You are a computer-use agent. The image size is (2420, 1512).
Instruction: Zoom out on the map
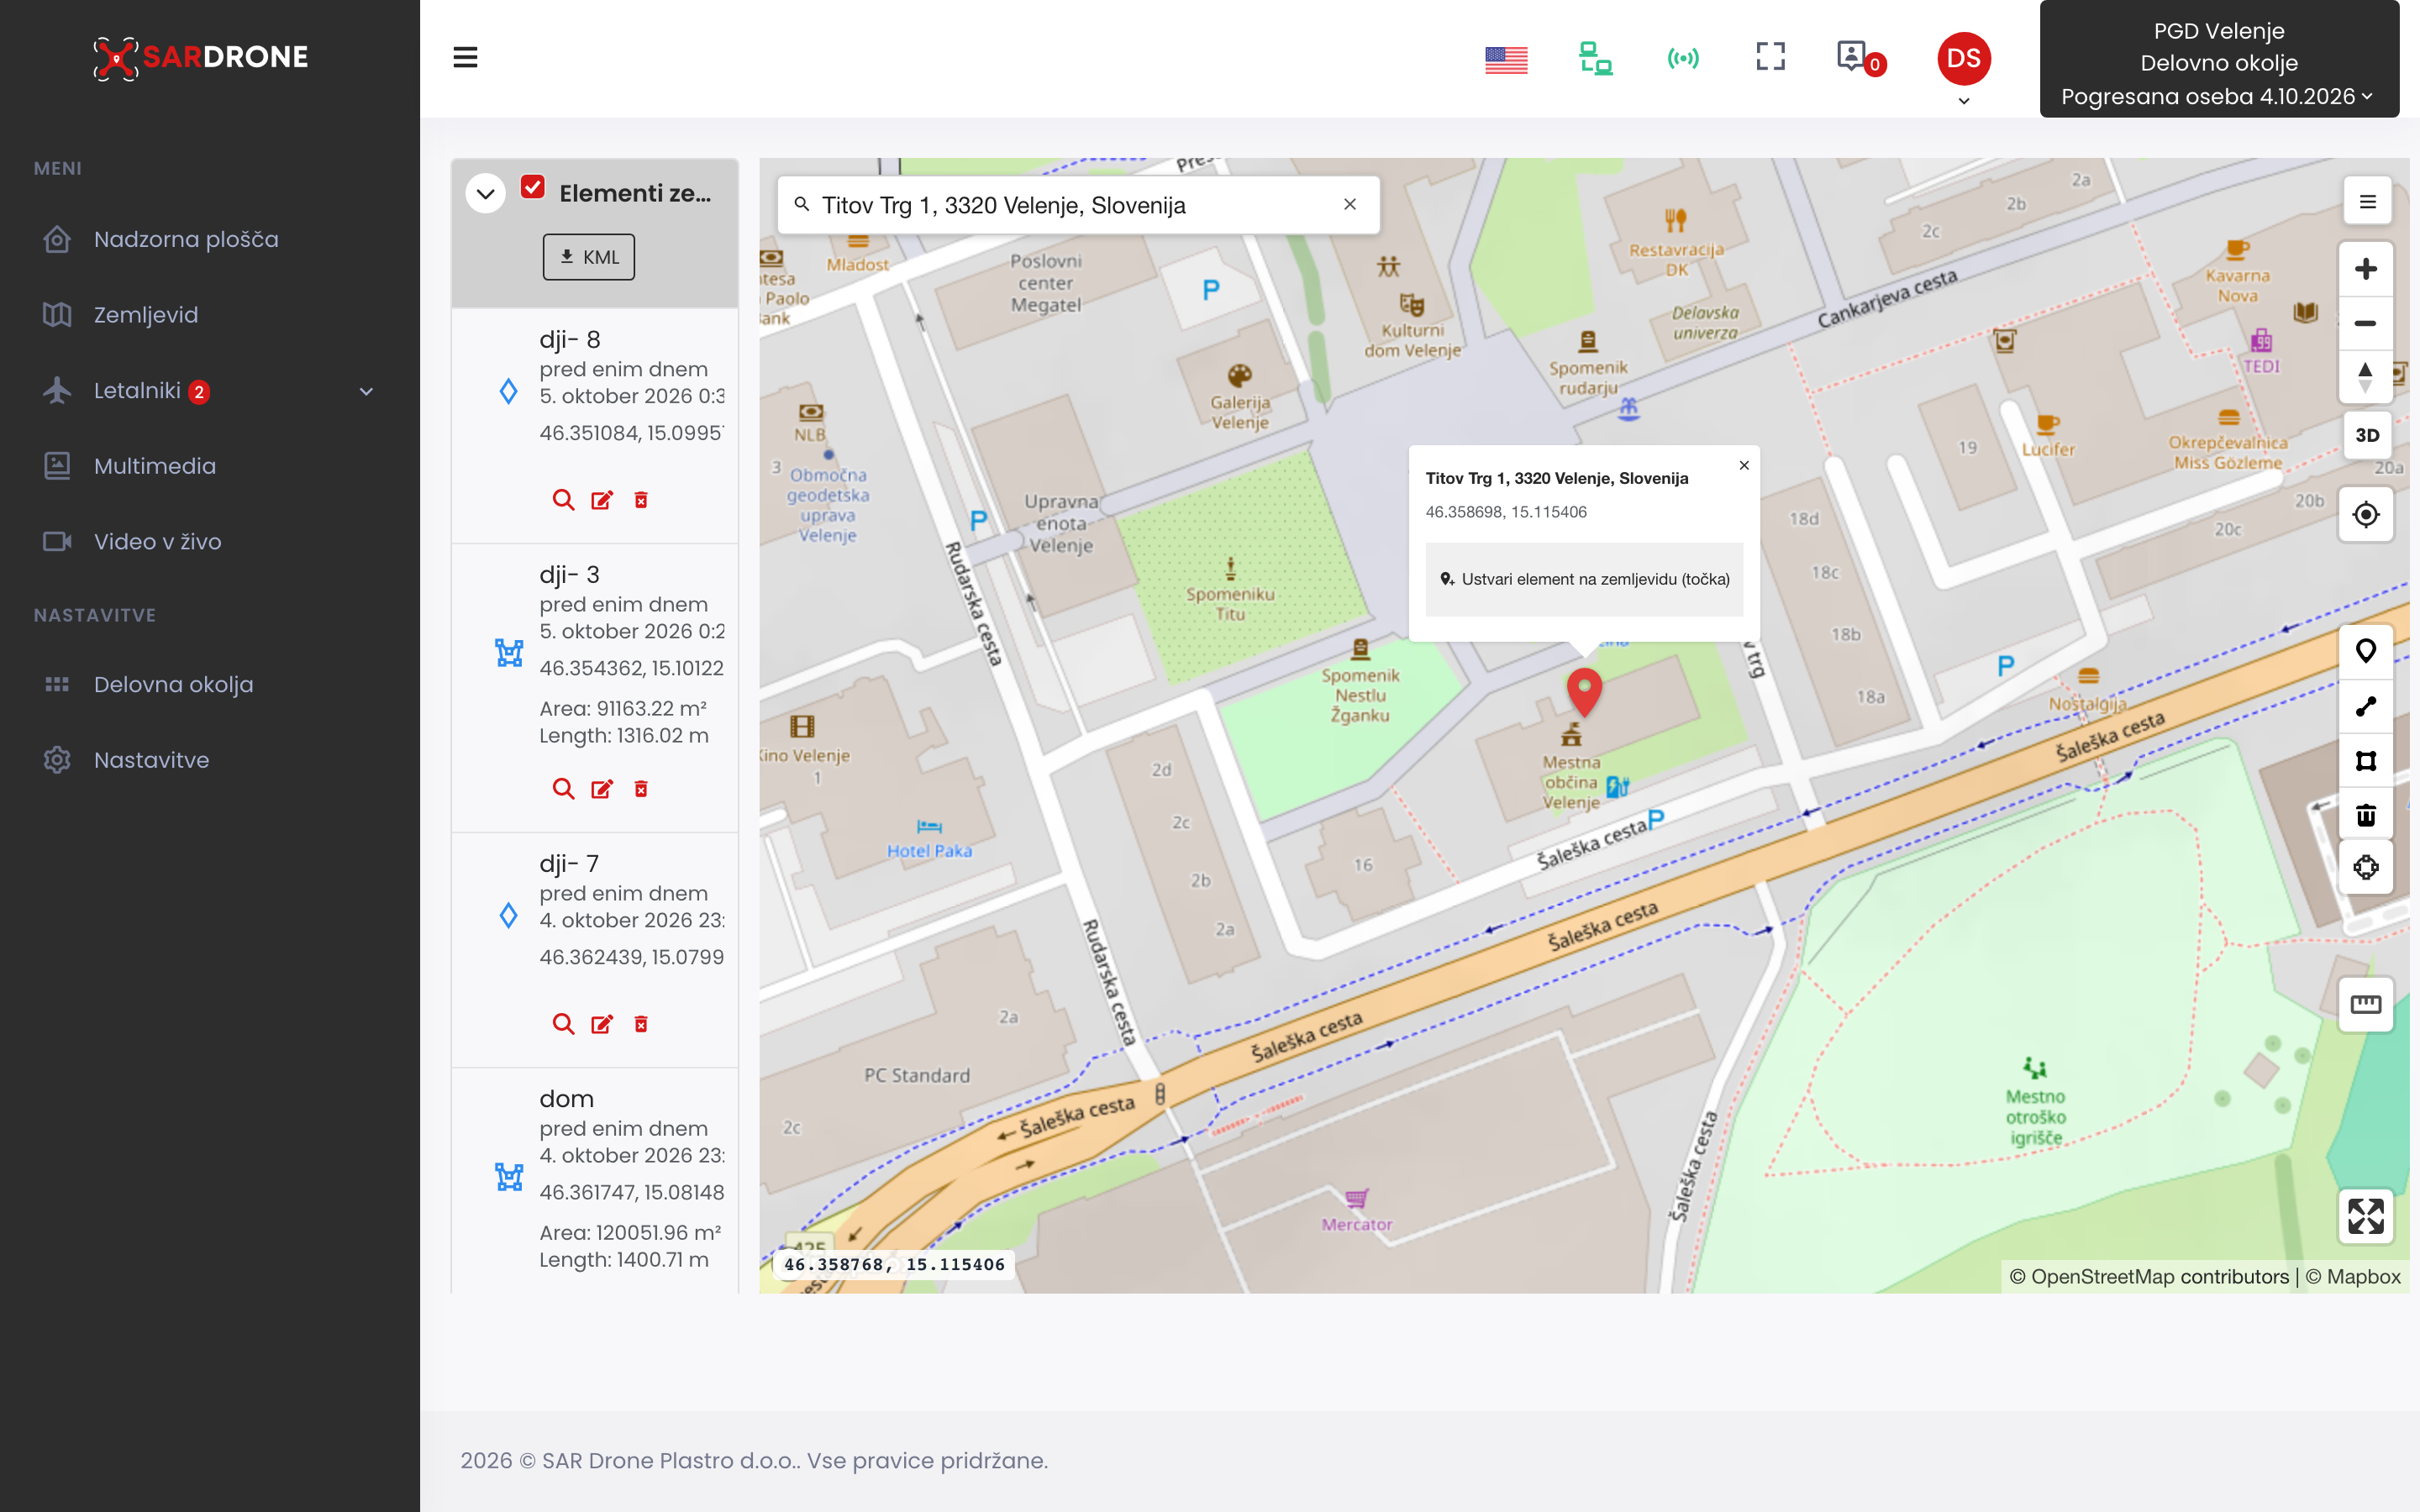coord(2365,323)
